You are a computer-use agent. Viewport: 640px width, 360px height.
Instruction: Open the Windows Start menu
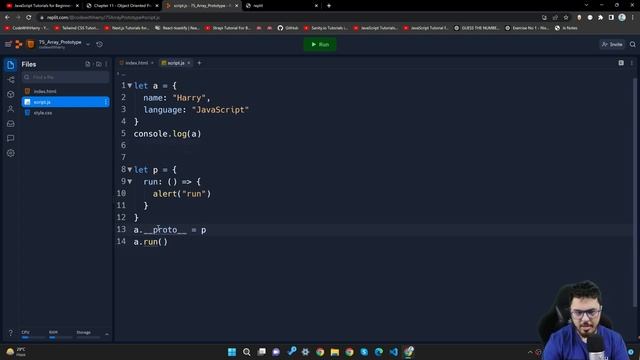click(232, 352)
